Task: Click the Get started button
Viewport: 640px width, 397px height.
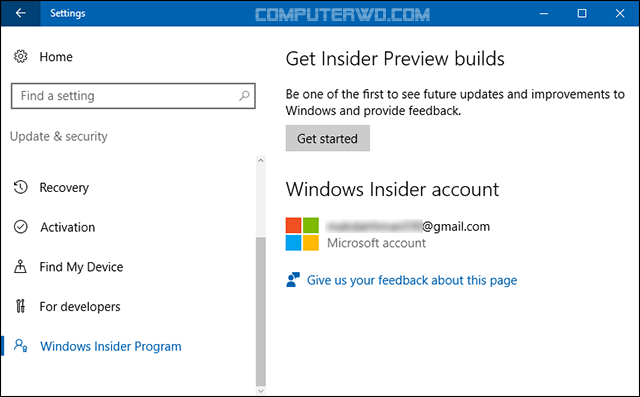Action: coord(328,138)
